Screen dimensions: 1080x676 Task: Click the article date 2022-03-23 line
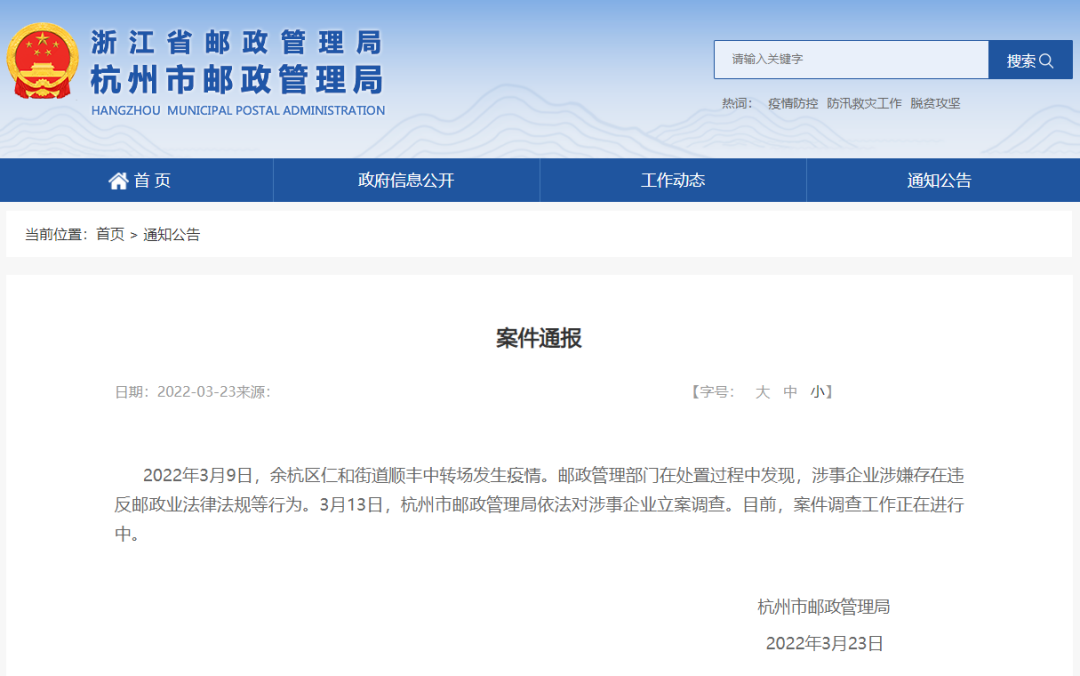tap(192, 392)
